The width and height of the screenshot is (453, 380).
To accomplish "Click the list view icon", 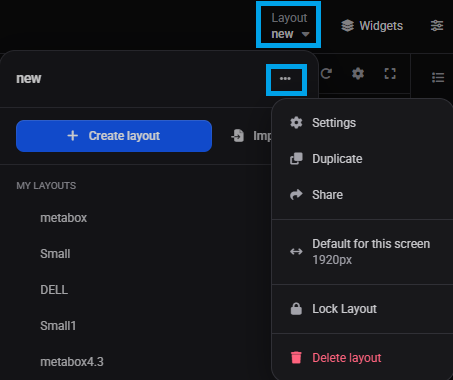I will pyautogui.click(x=438, y=77).
